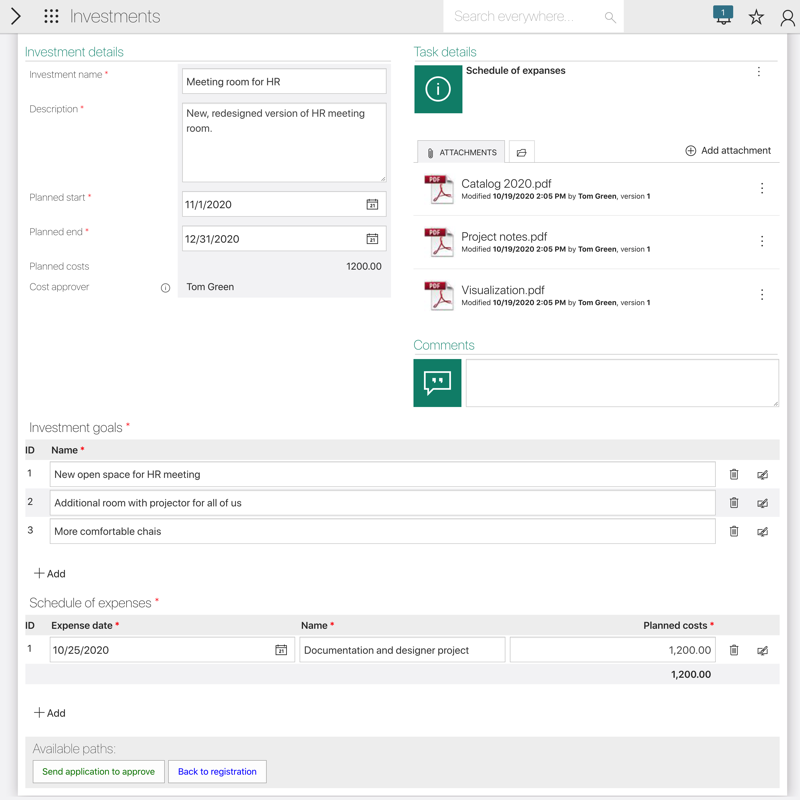This screenshot has width=800, height=800.
Task: Open the user profile icon
Action: (787, 17)
